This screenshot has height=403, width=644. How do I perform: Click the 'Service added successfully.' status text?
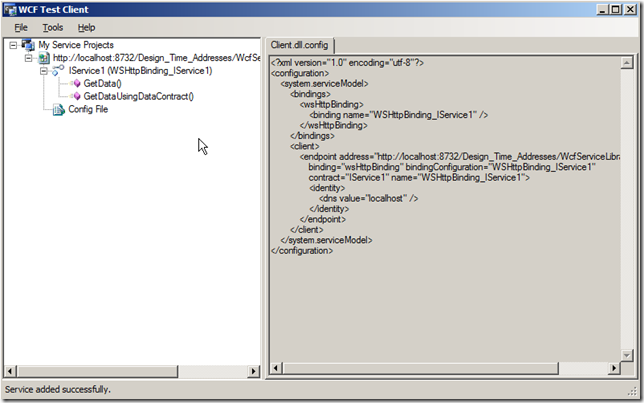tap(58, 389)
